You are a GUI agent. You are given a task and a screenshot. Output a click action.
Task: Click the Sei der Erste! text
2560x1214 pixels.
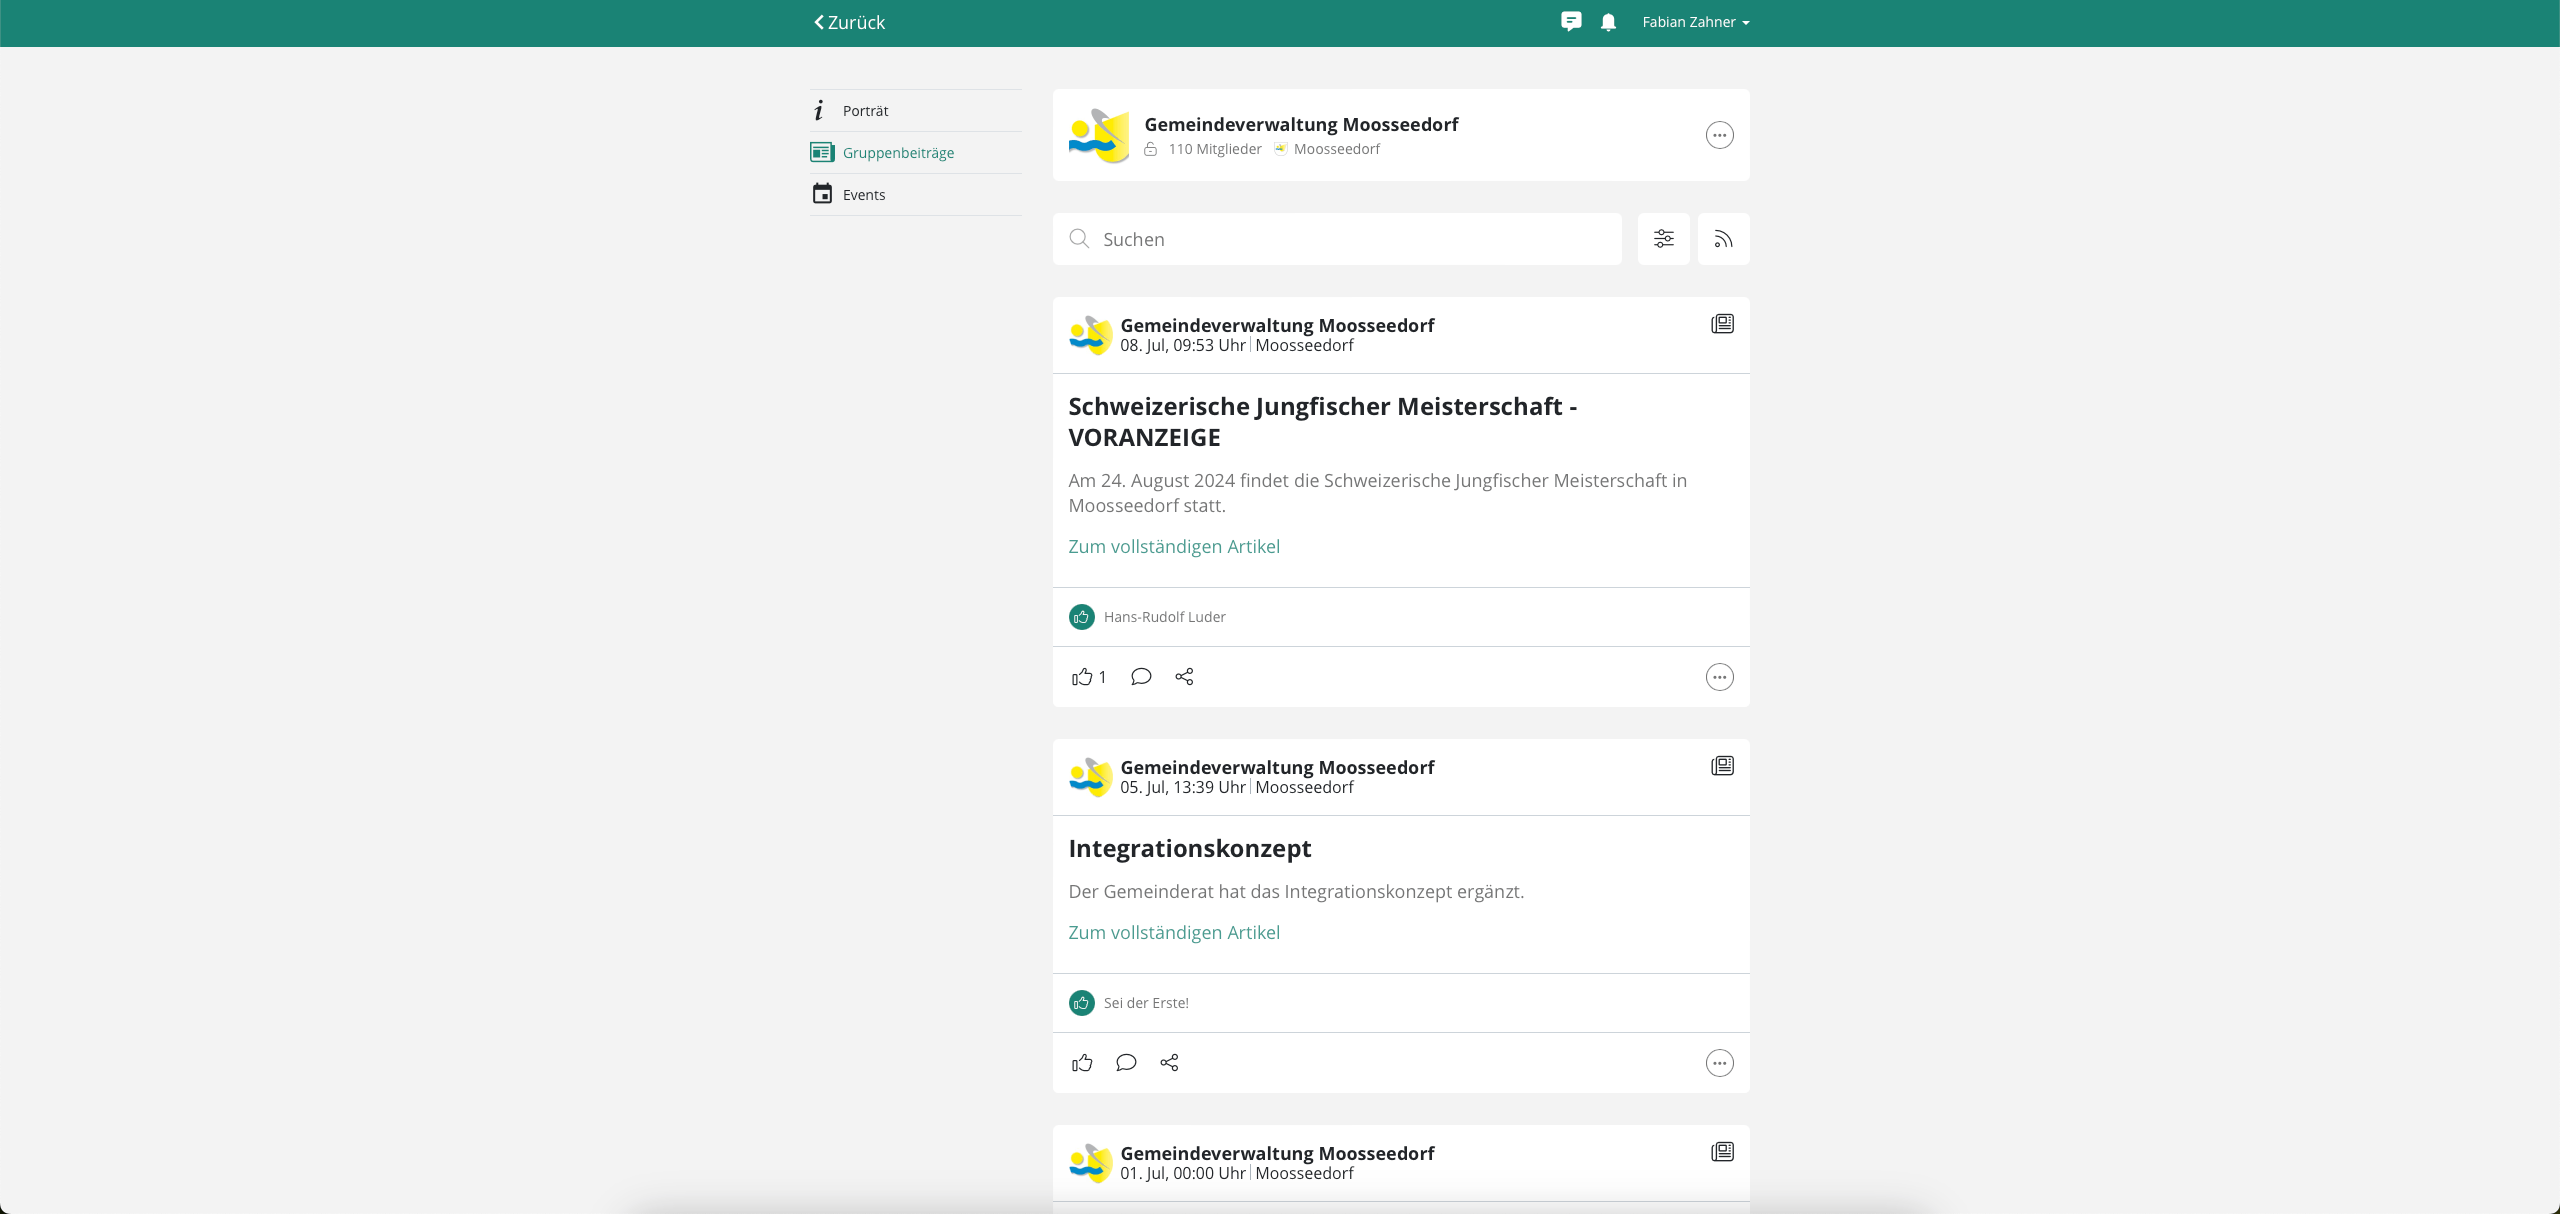click(x=1146, y=1003)
